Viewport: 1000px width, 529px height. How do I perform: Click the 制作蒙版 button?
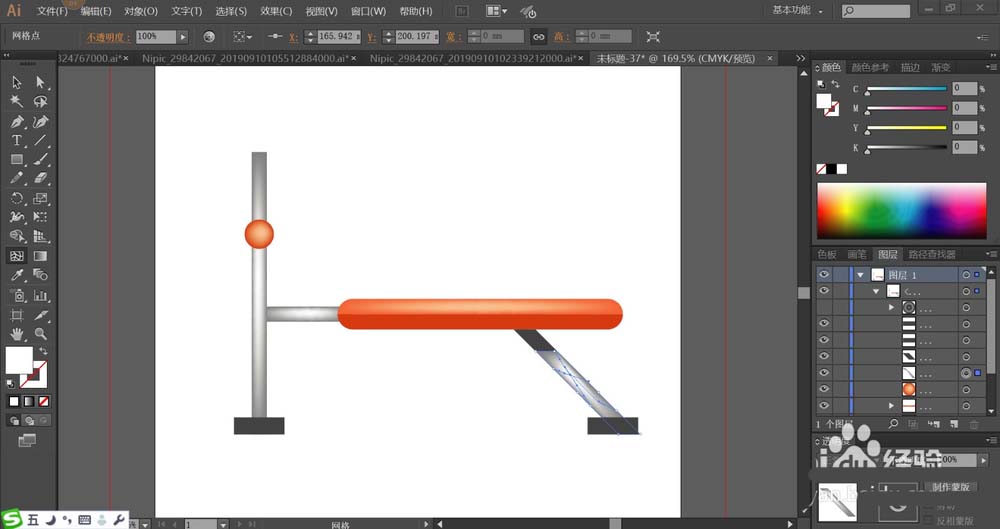click(x=950, y=487)
